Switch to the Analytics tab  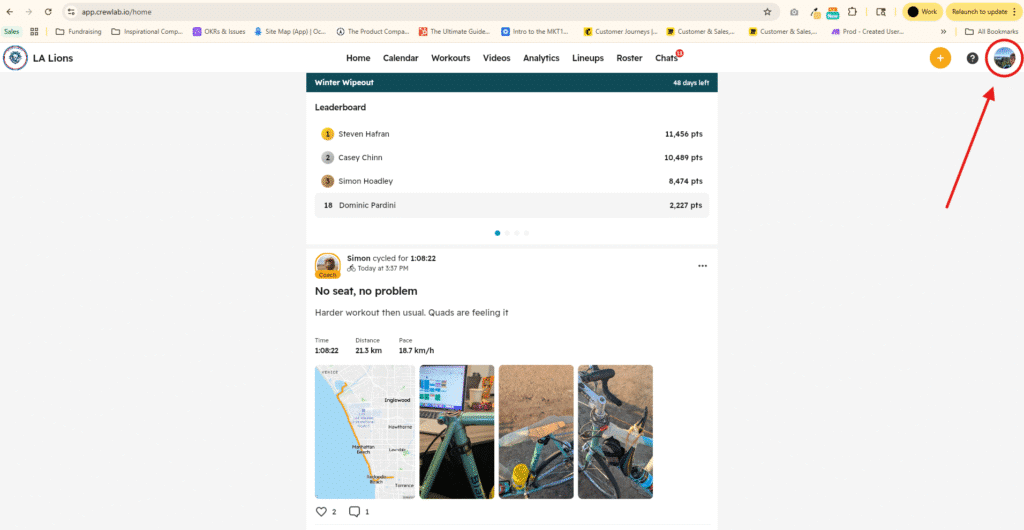(x=541, y=58)
